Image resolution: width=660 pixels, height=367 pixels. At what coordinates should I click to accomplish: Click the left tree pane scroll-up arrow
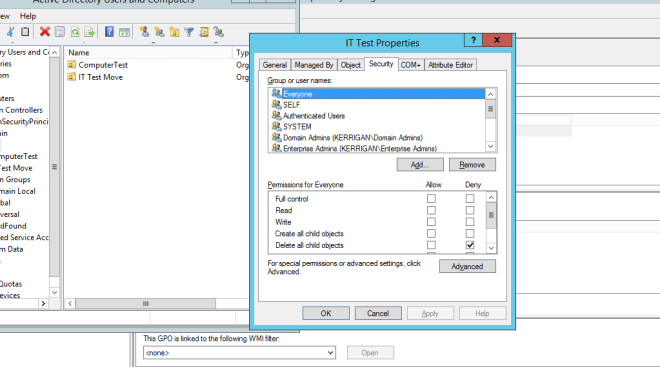[x=54, y=52]
